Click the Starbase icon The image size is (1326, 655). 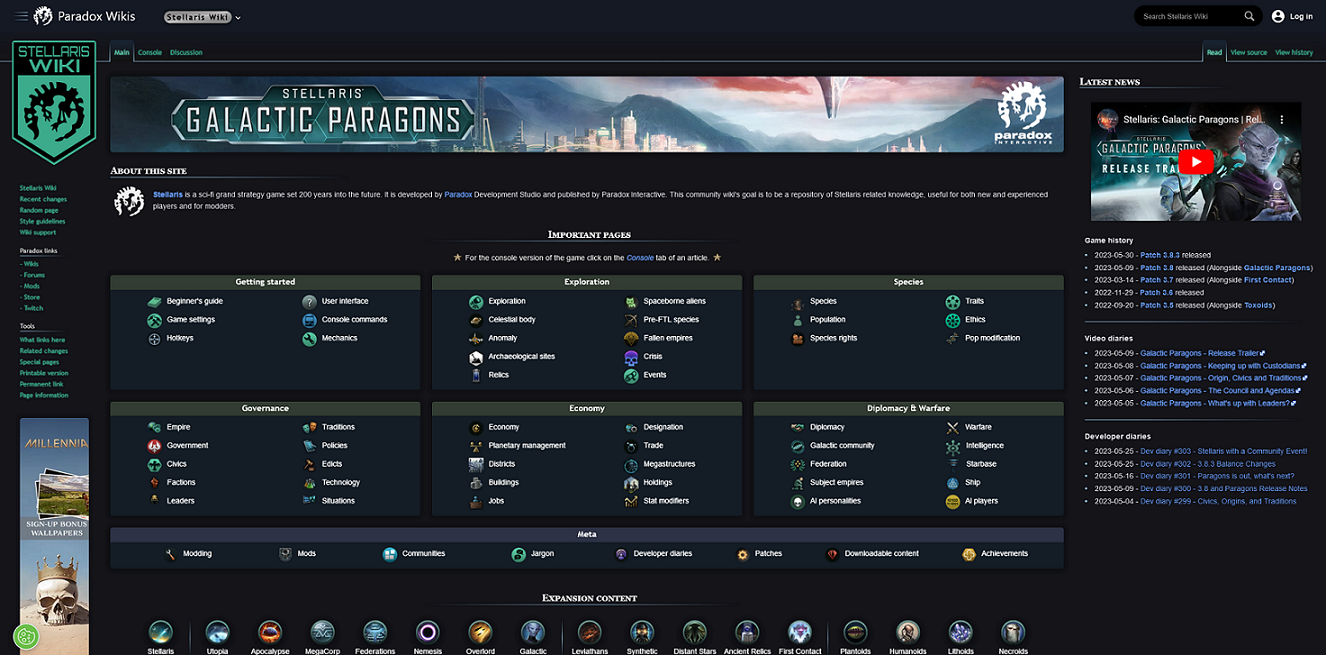[x=953, y=465]
